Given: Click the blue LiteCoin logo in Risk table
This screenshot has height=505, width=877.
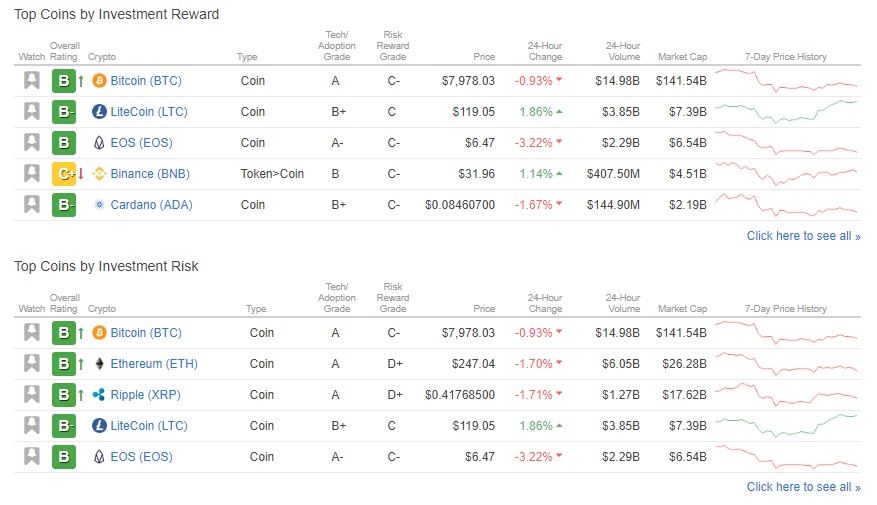Looking at the screenshot, I should (x=99, y=426).
